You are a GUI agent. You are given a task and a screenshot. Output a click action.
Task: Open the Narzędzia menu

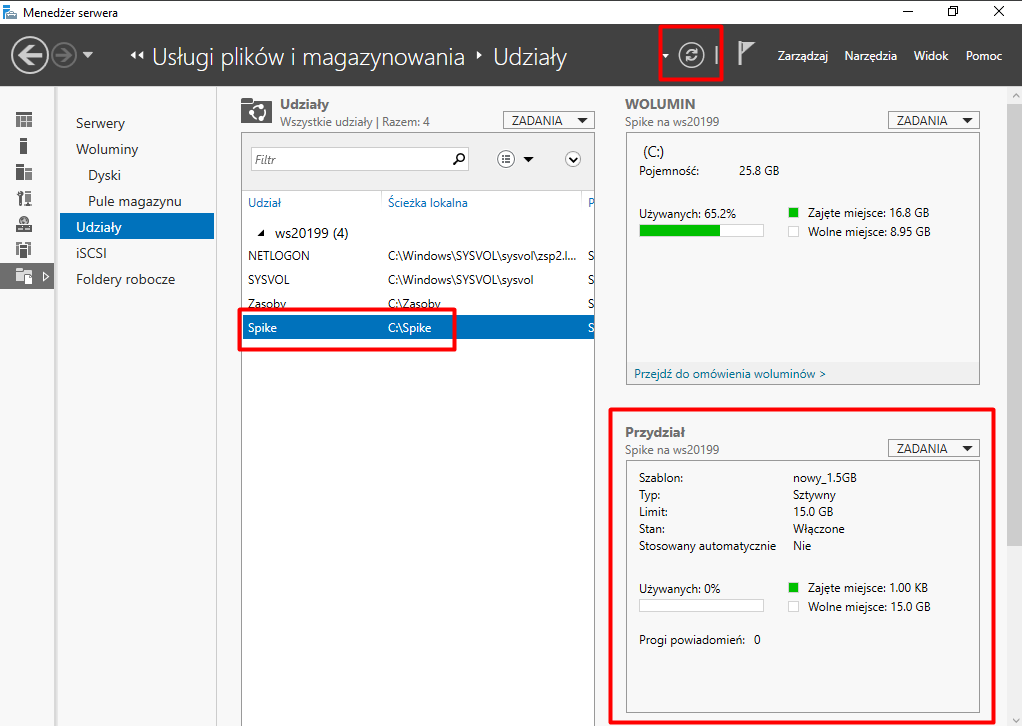[x=870, y=56]
